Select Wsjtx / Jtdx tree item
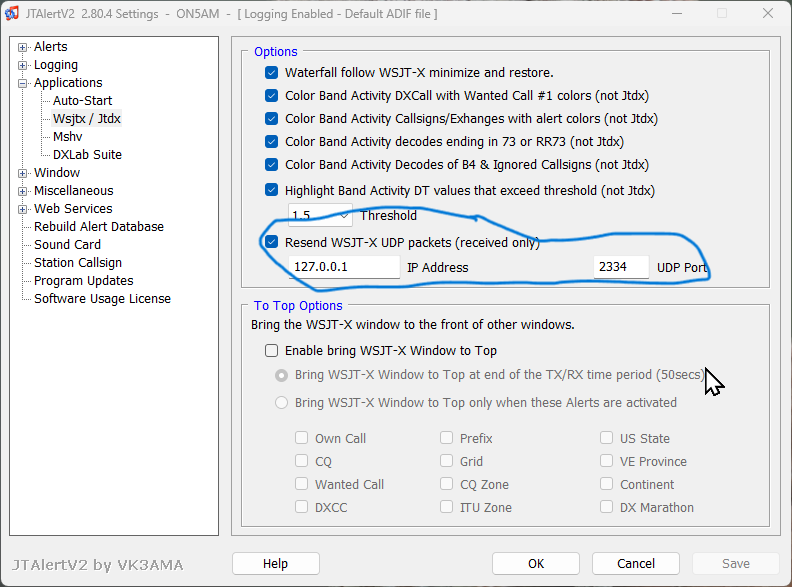Screen dimensions: 792x587 [x=86, y=119]
